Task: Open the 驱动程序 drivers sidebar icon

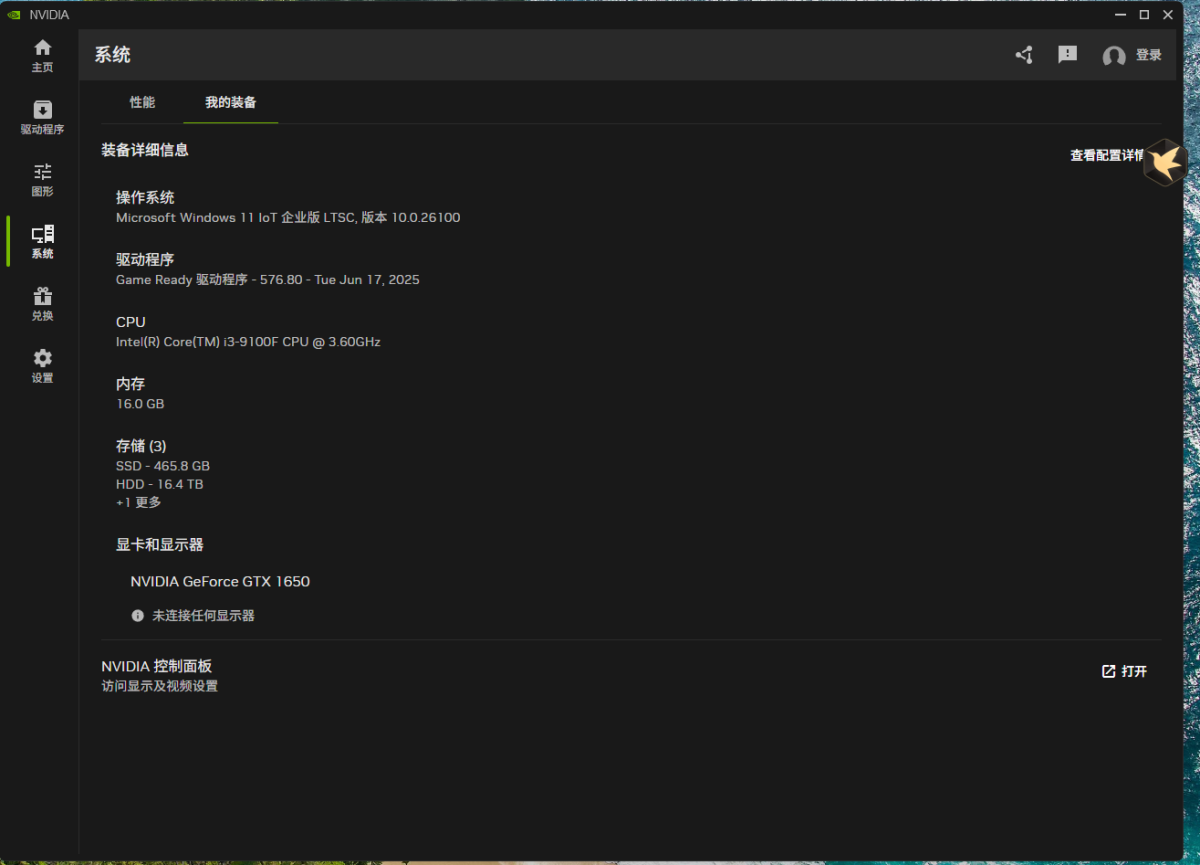Action: coord(42,110)
